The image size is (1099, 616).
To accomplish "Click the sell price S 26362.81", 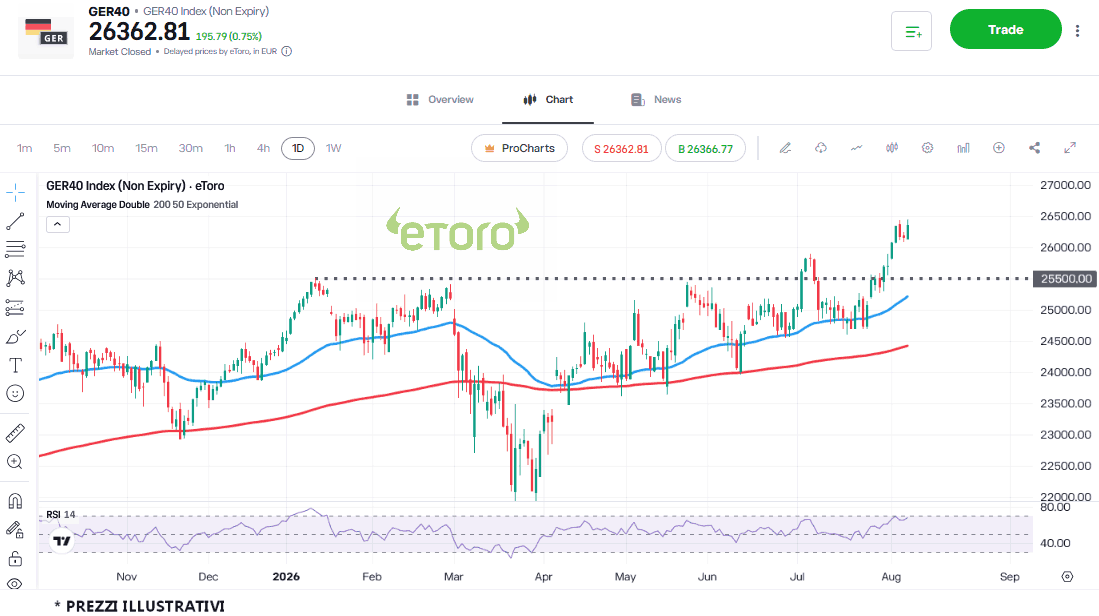I will (x=622, y=149).
